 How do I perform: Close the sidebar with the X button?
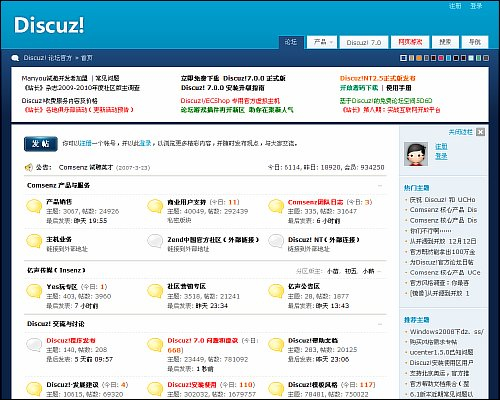click(480, 132)
